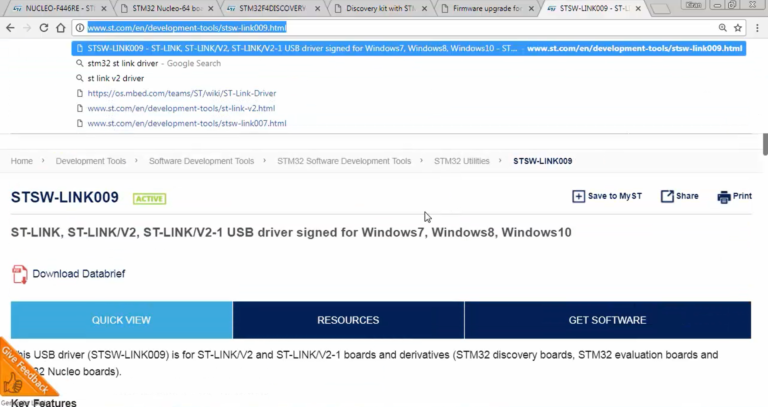Click the site information icon in address bar
The width and height of the screenshot is (768, 407).
click(80, 28)
